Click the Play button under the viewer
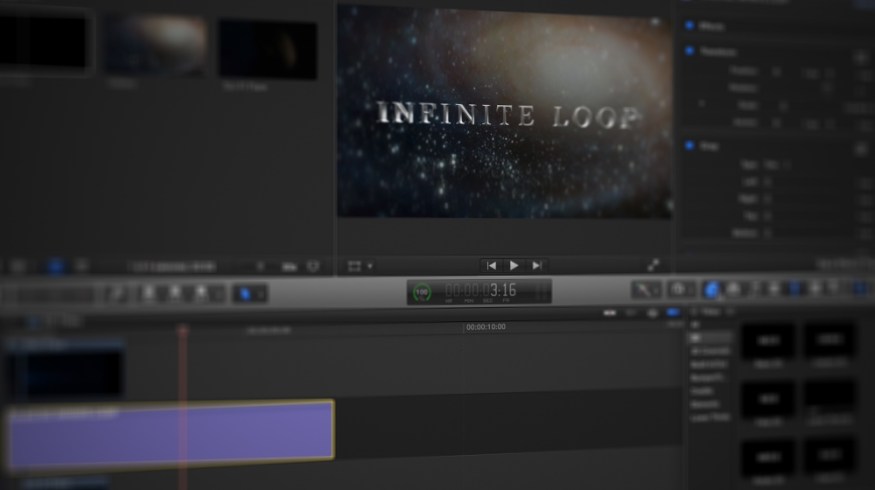This screenshot has height=490, width=875. click(x=514, y=266)
